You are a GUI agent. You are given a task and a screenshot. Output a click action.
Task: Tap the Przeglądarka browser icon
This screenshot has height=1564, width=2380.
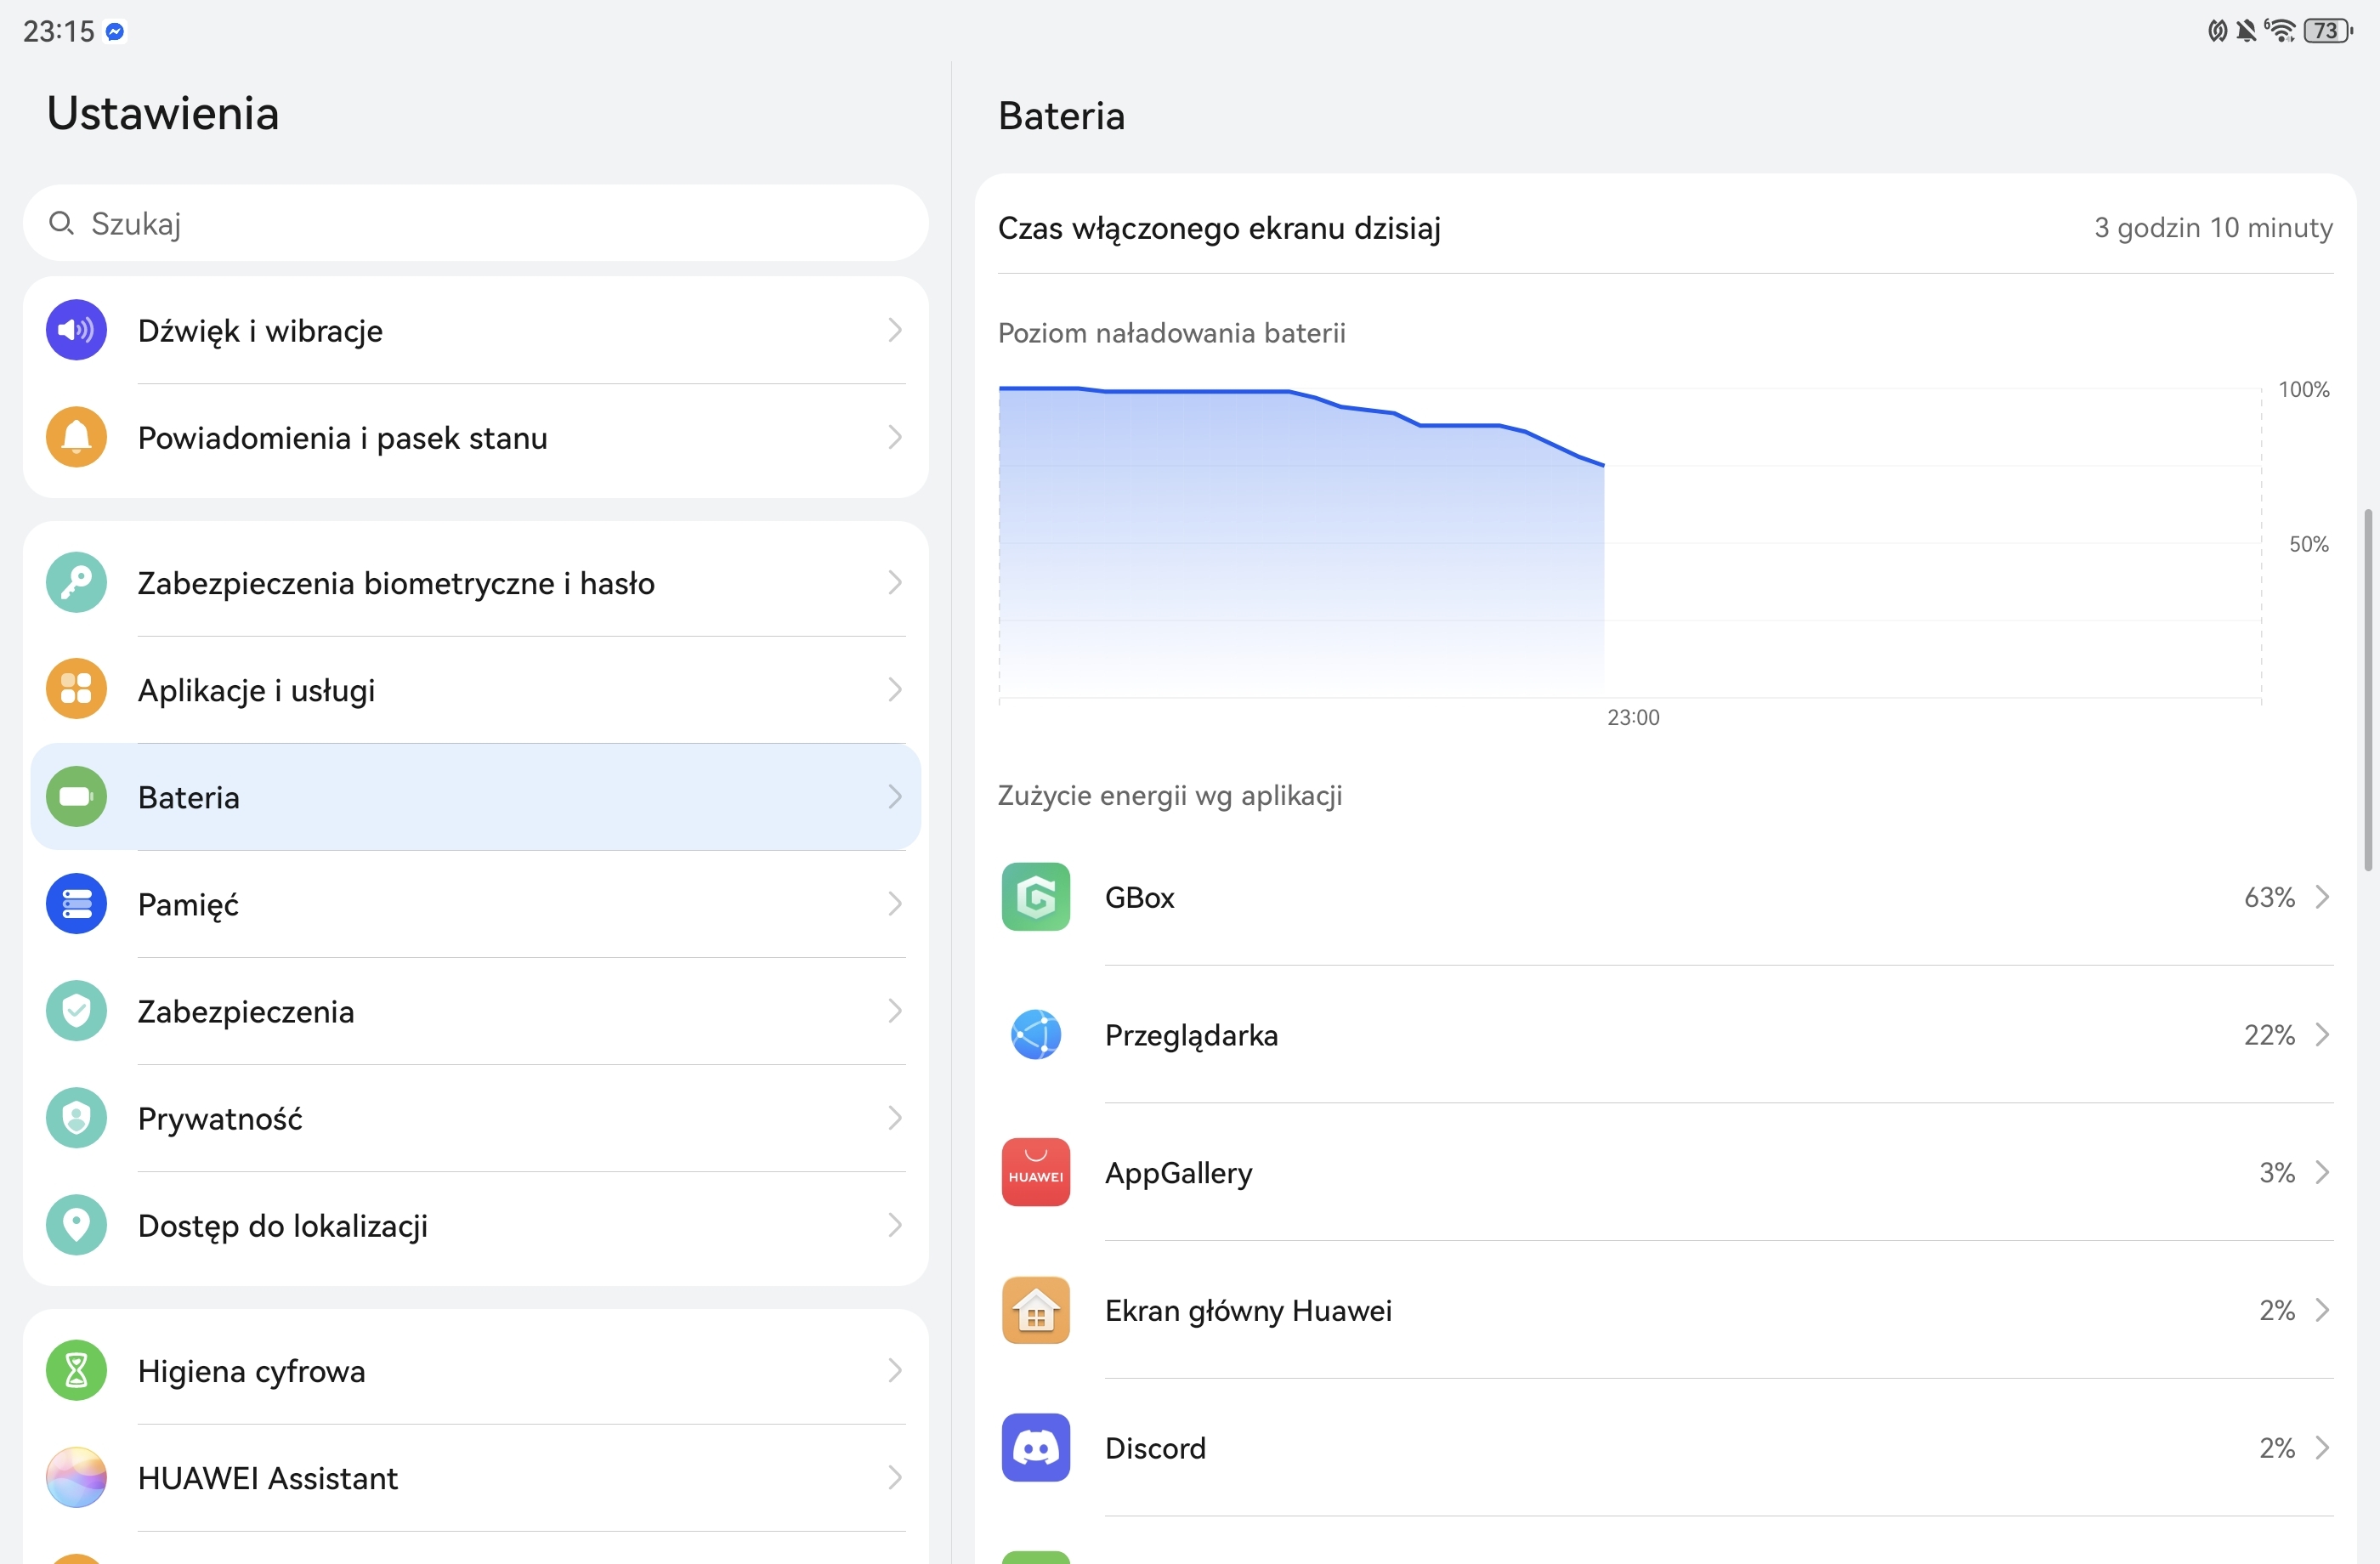point(1036,1034)
